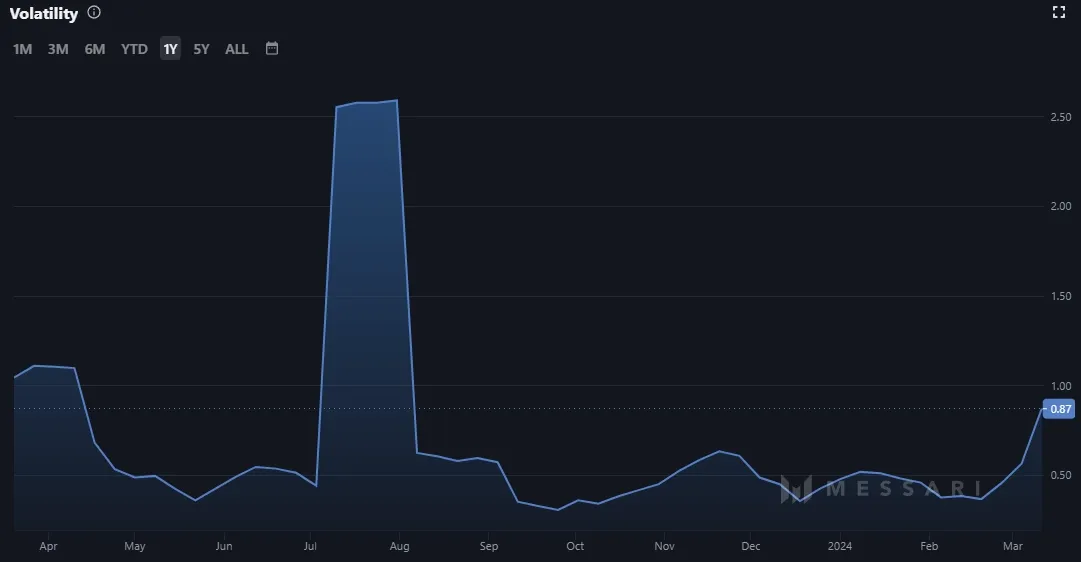Click the Mar x-axis label
1081x562 pixels.
click(x=1013, y=546)
